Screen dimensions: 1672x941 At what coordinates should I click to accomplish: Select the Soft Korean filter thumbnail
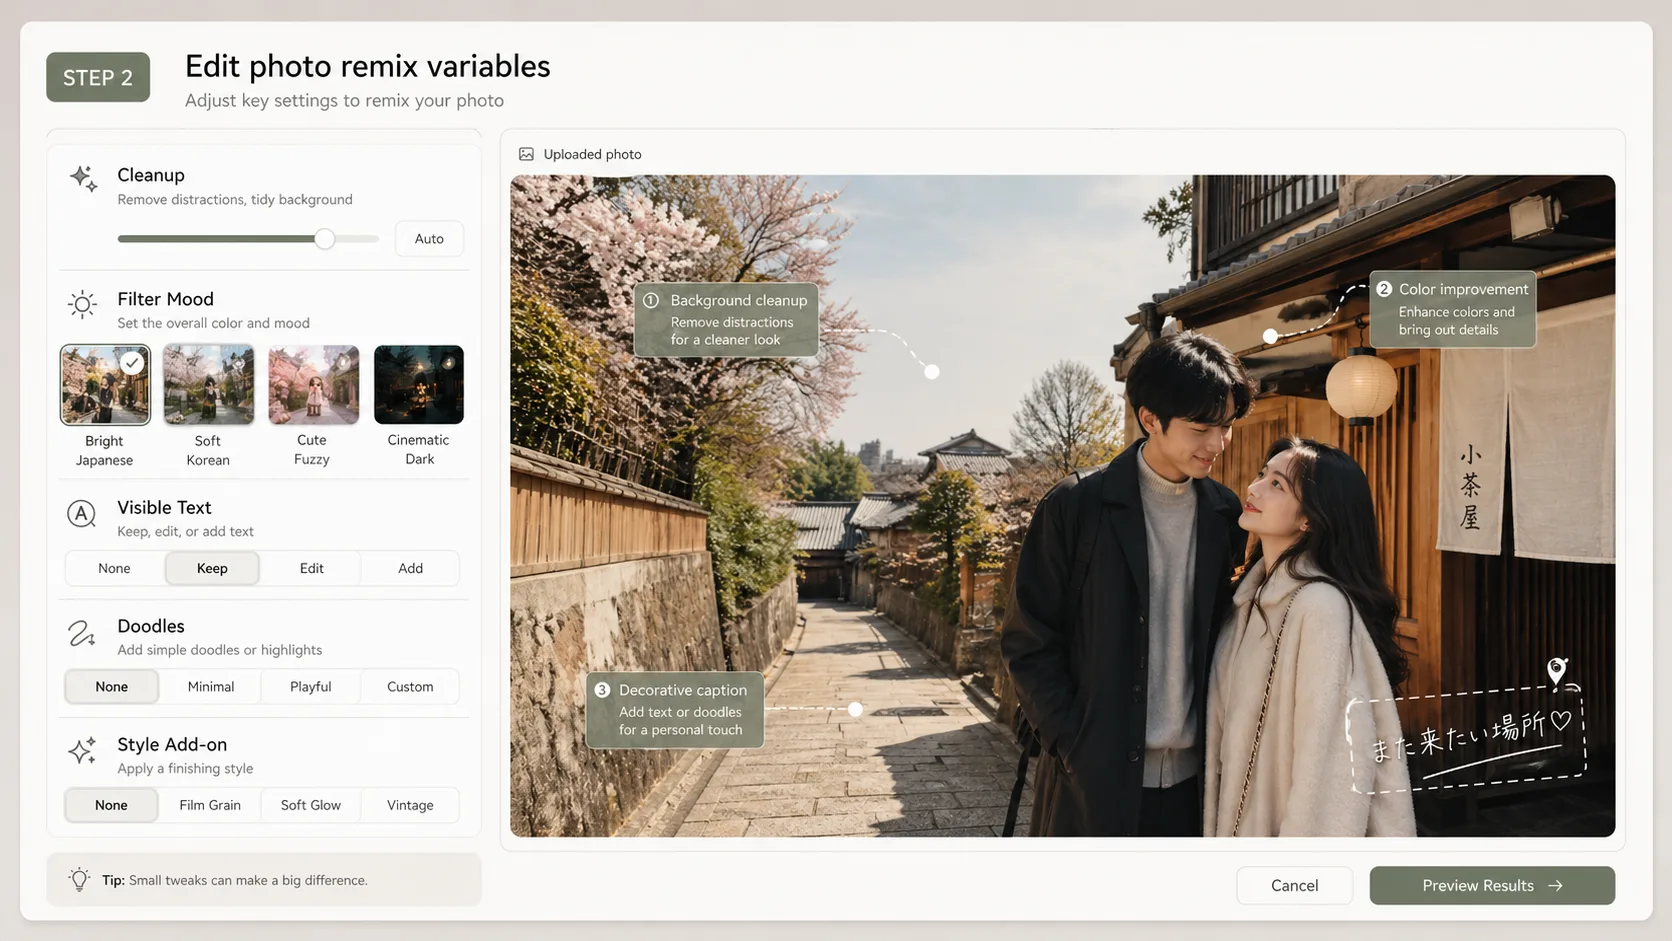point(207,383)
